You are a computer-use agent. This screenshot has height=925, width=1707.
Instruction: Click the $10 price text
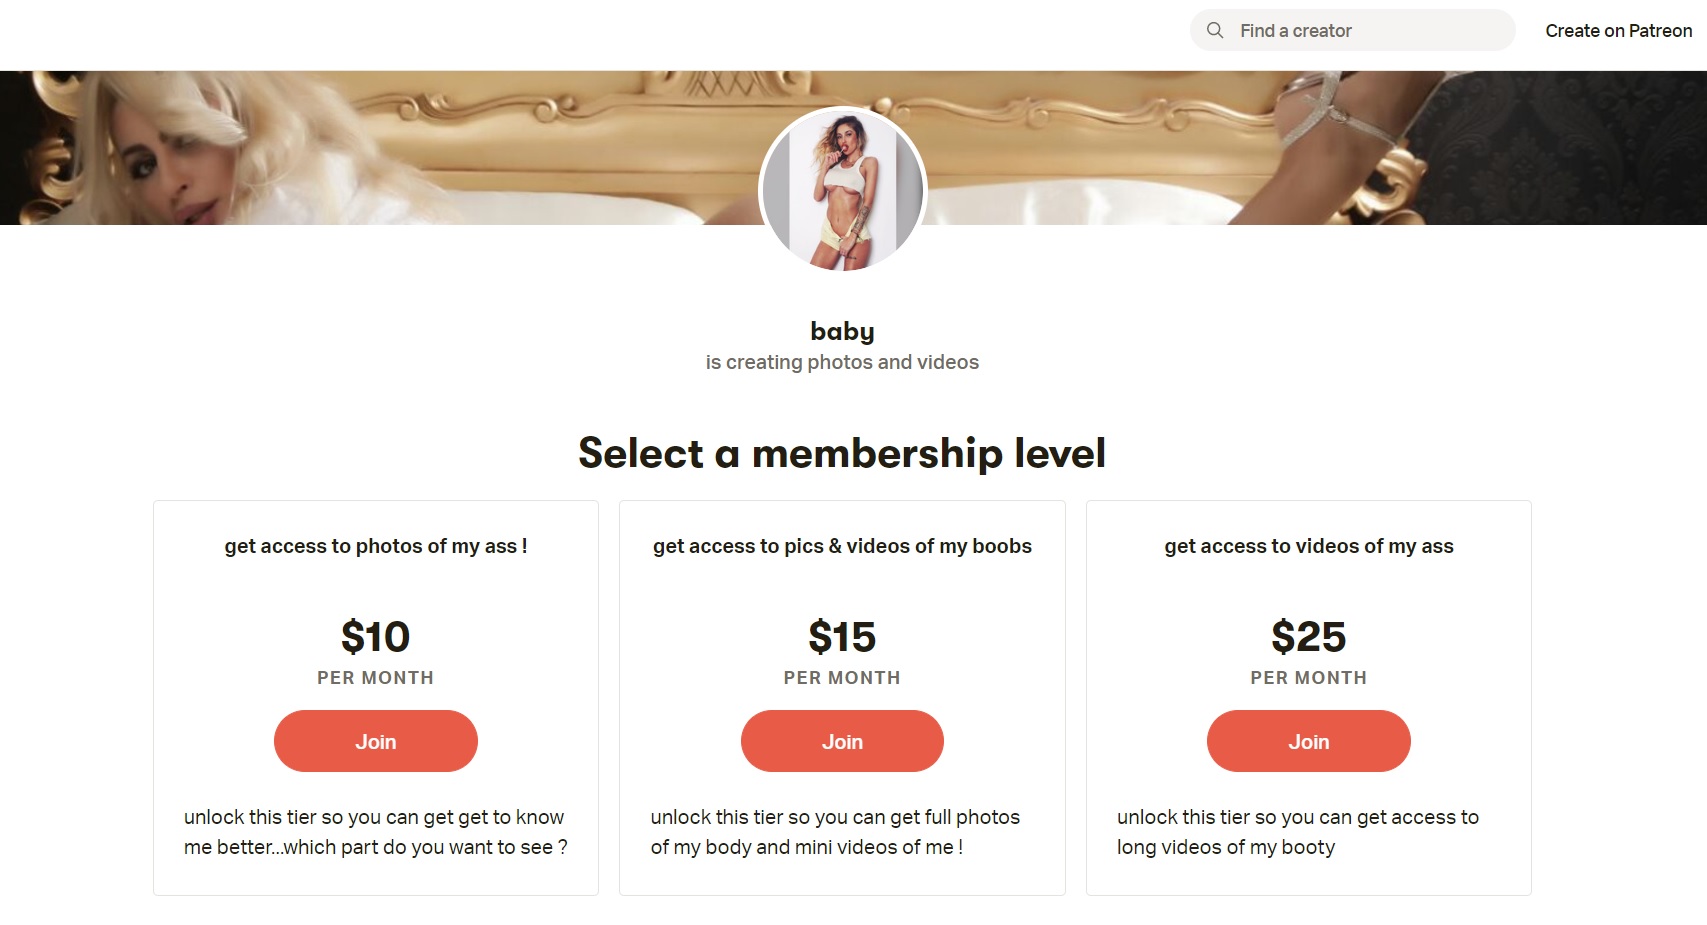[376, 637]
